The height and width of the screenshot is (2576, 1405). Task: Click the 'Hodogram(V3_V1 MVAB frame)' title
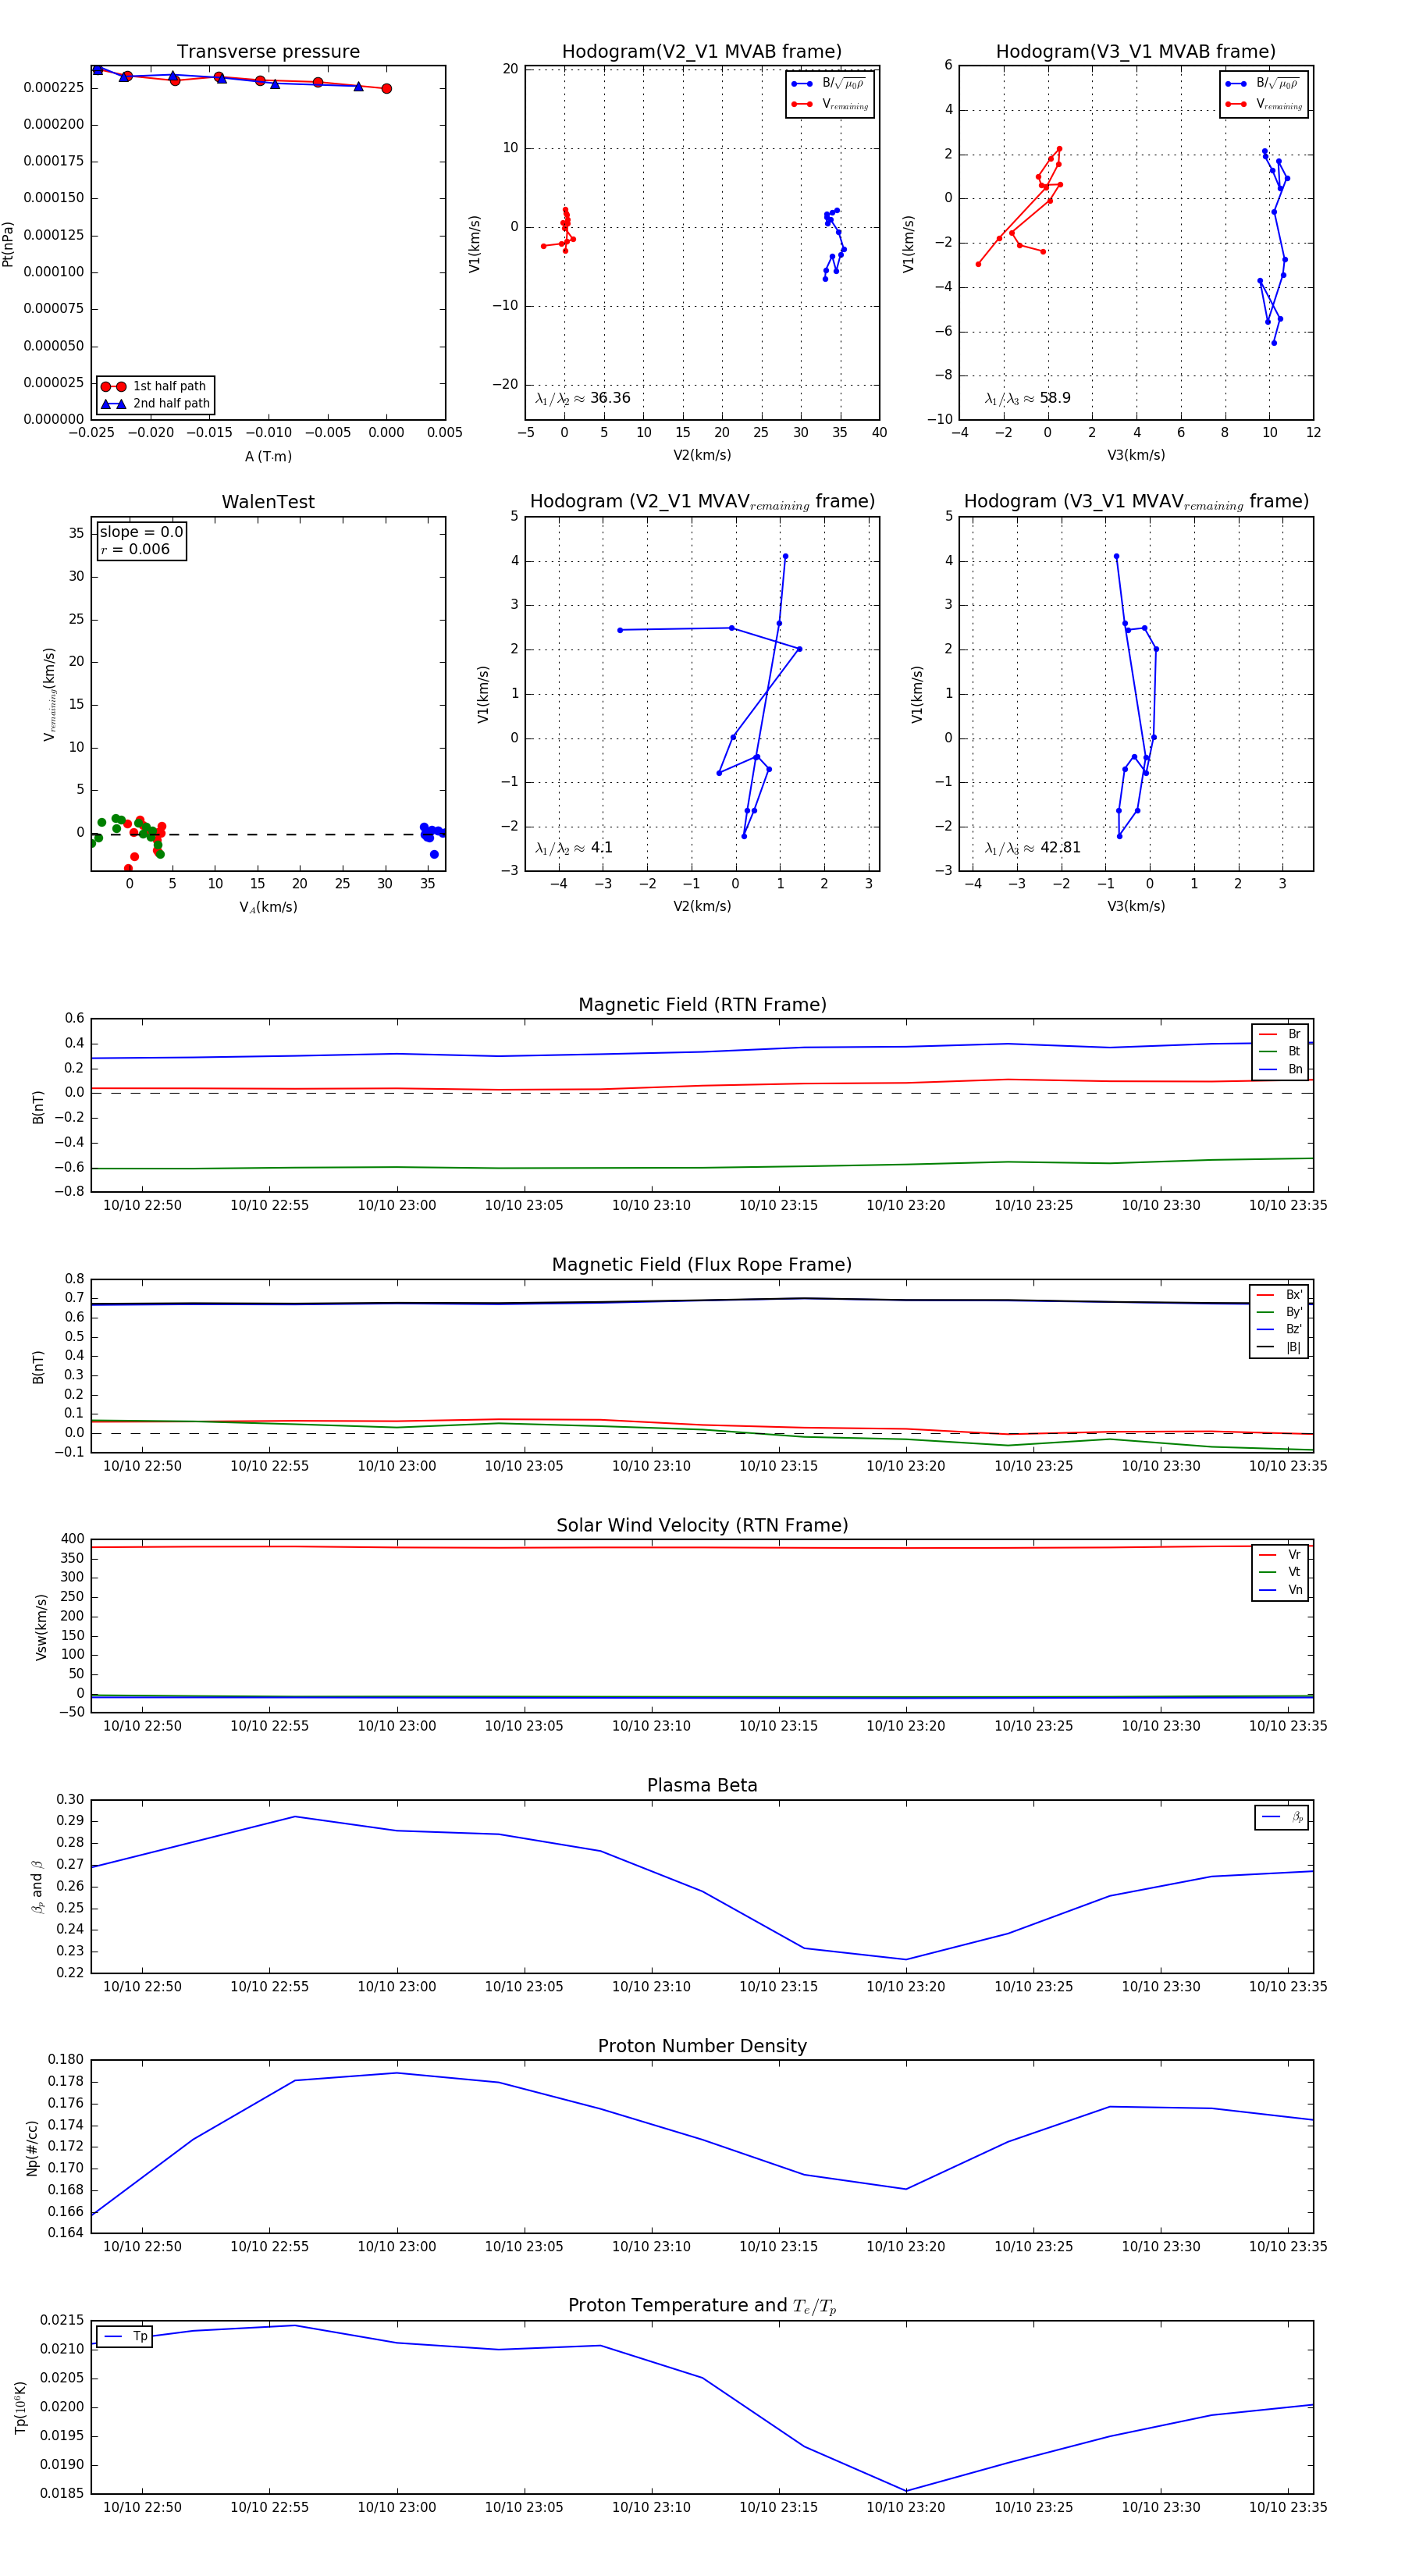[x=1136, y=51]
